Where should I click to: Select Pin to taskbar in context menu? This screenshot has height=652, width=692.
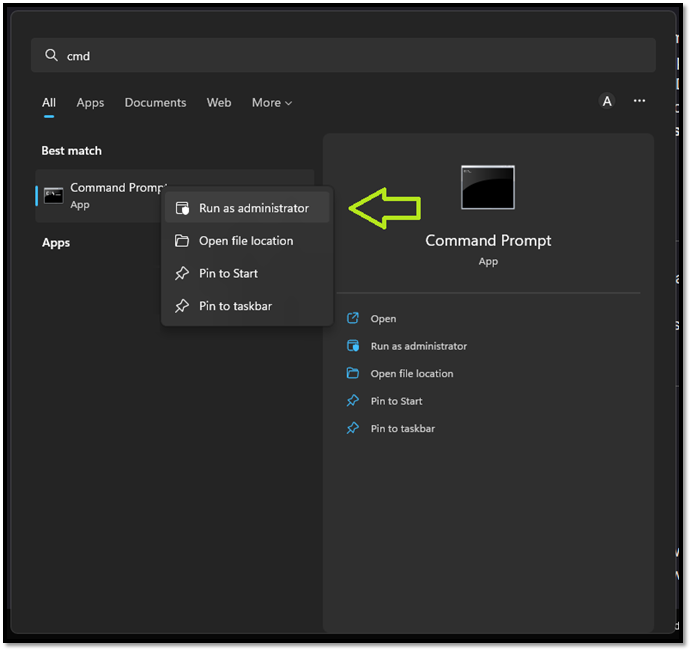pyautogui.click(x=235, y=306)
